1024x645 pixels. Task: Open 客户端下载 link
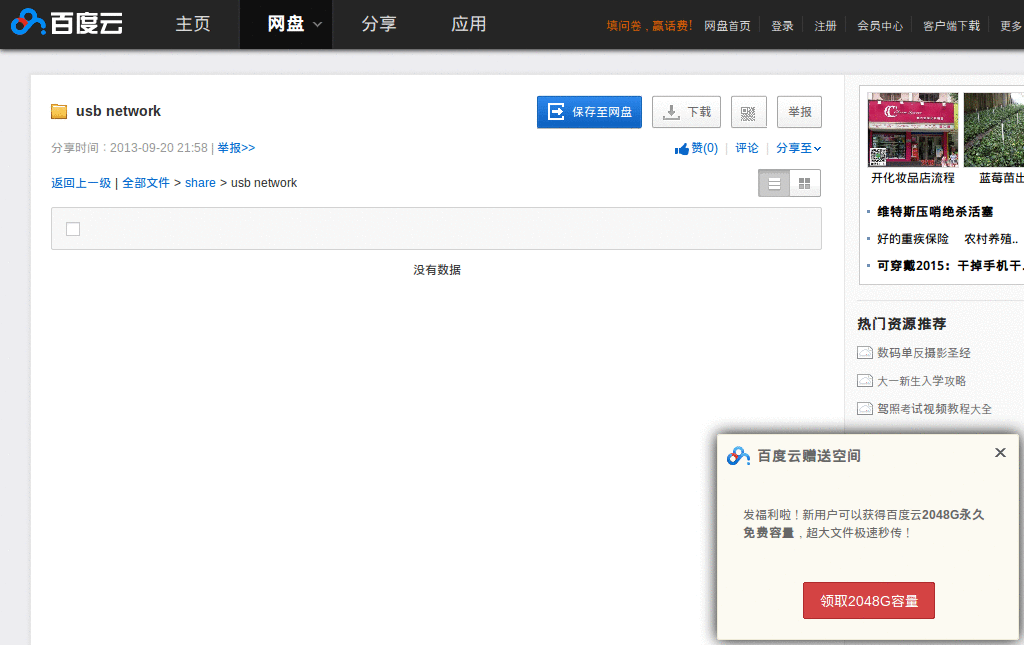pos(952,25)
